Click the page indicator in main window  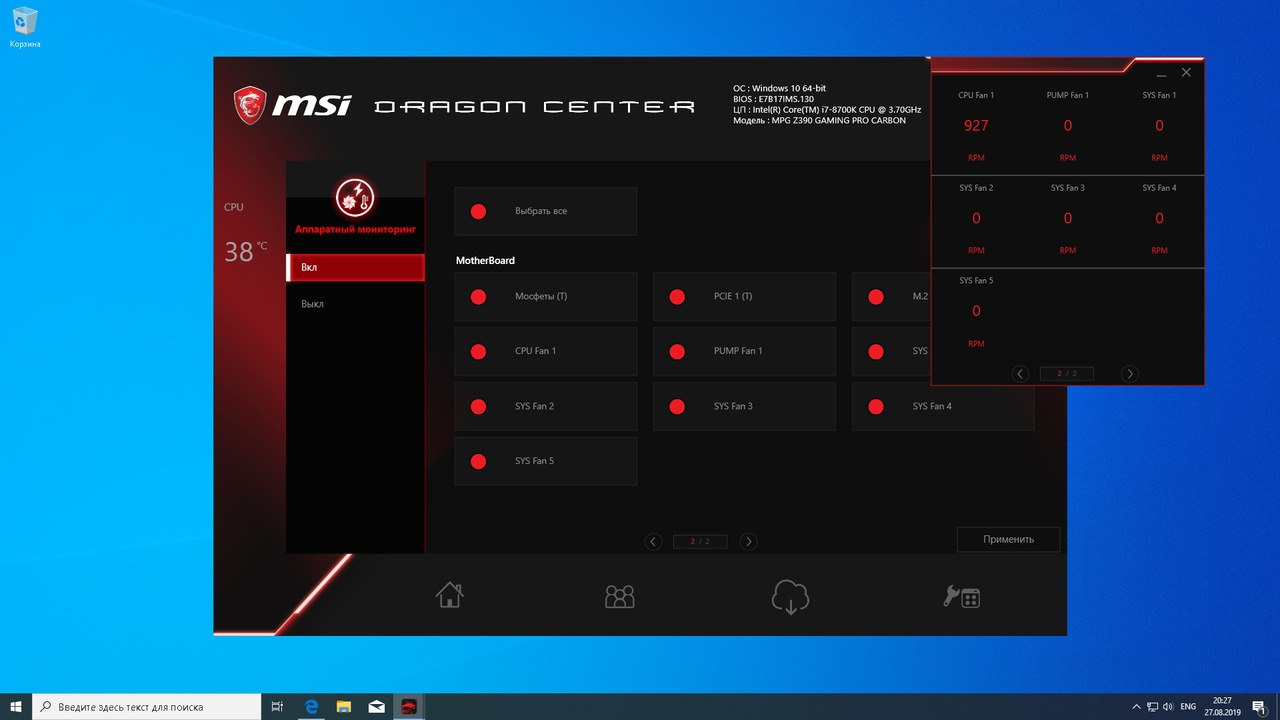pyautogui.click(x=700, y=541)
